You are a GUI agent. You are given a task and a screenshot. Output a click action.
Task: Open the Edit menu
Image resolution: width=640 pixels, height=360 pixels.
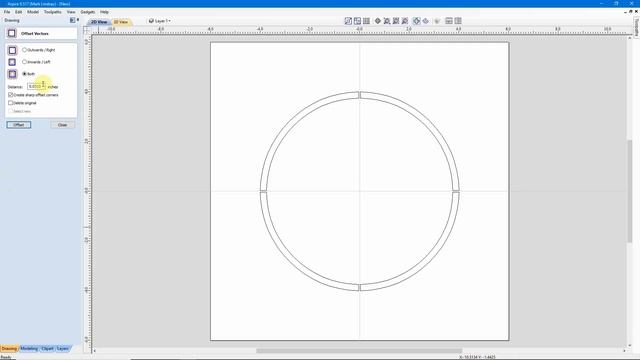pos(19,12)
